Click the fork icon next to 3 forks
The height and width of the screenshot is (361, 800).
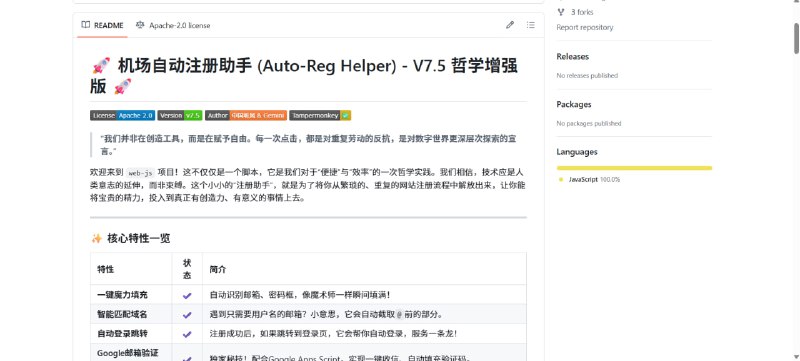(x=561, y=12)
